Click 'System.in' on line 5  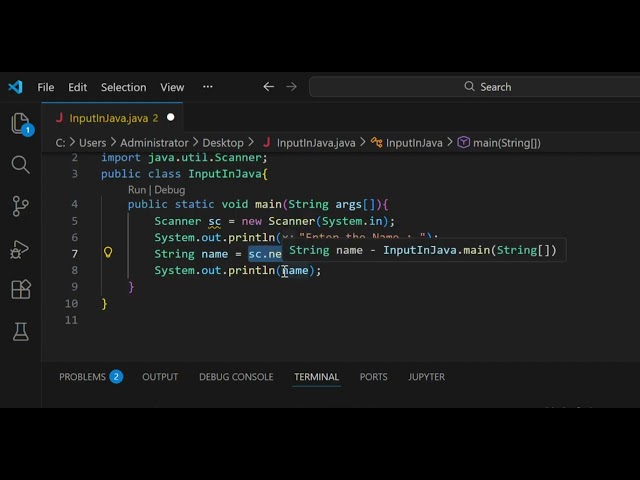click(x=352, y=221)
